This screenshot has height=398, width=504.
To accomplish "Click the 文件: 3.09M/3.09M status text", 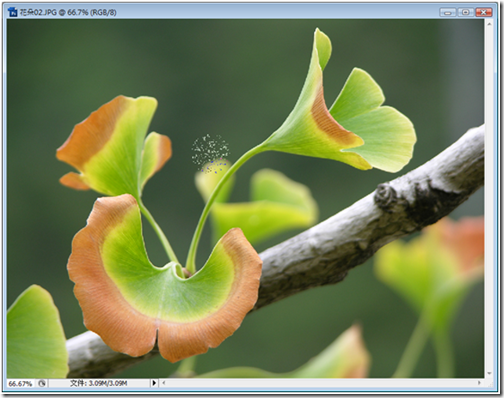I will coord(99,383).
